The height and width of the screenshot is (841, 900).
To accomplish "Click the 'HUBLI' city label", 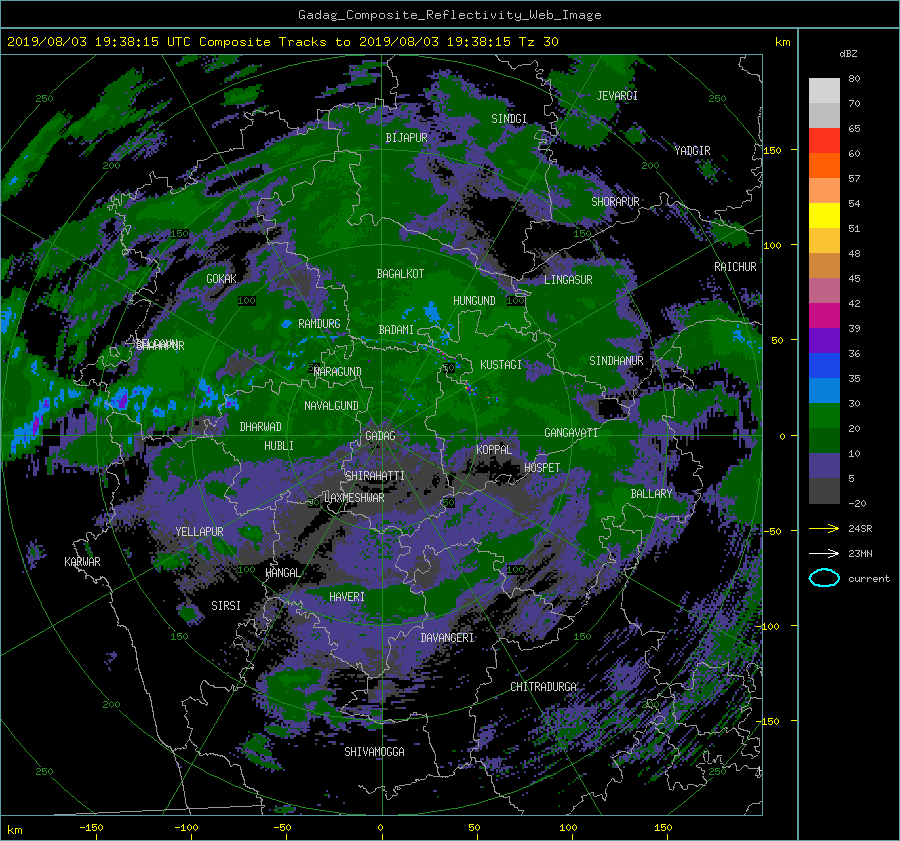I will click(279, 445).
